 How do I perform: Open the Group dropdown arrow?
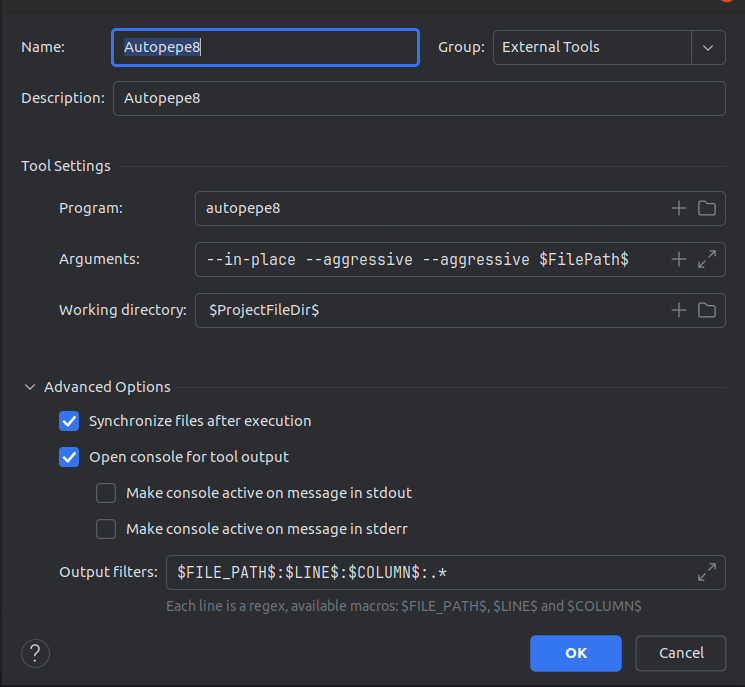click(708, 48)
